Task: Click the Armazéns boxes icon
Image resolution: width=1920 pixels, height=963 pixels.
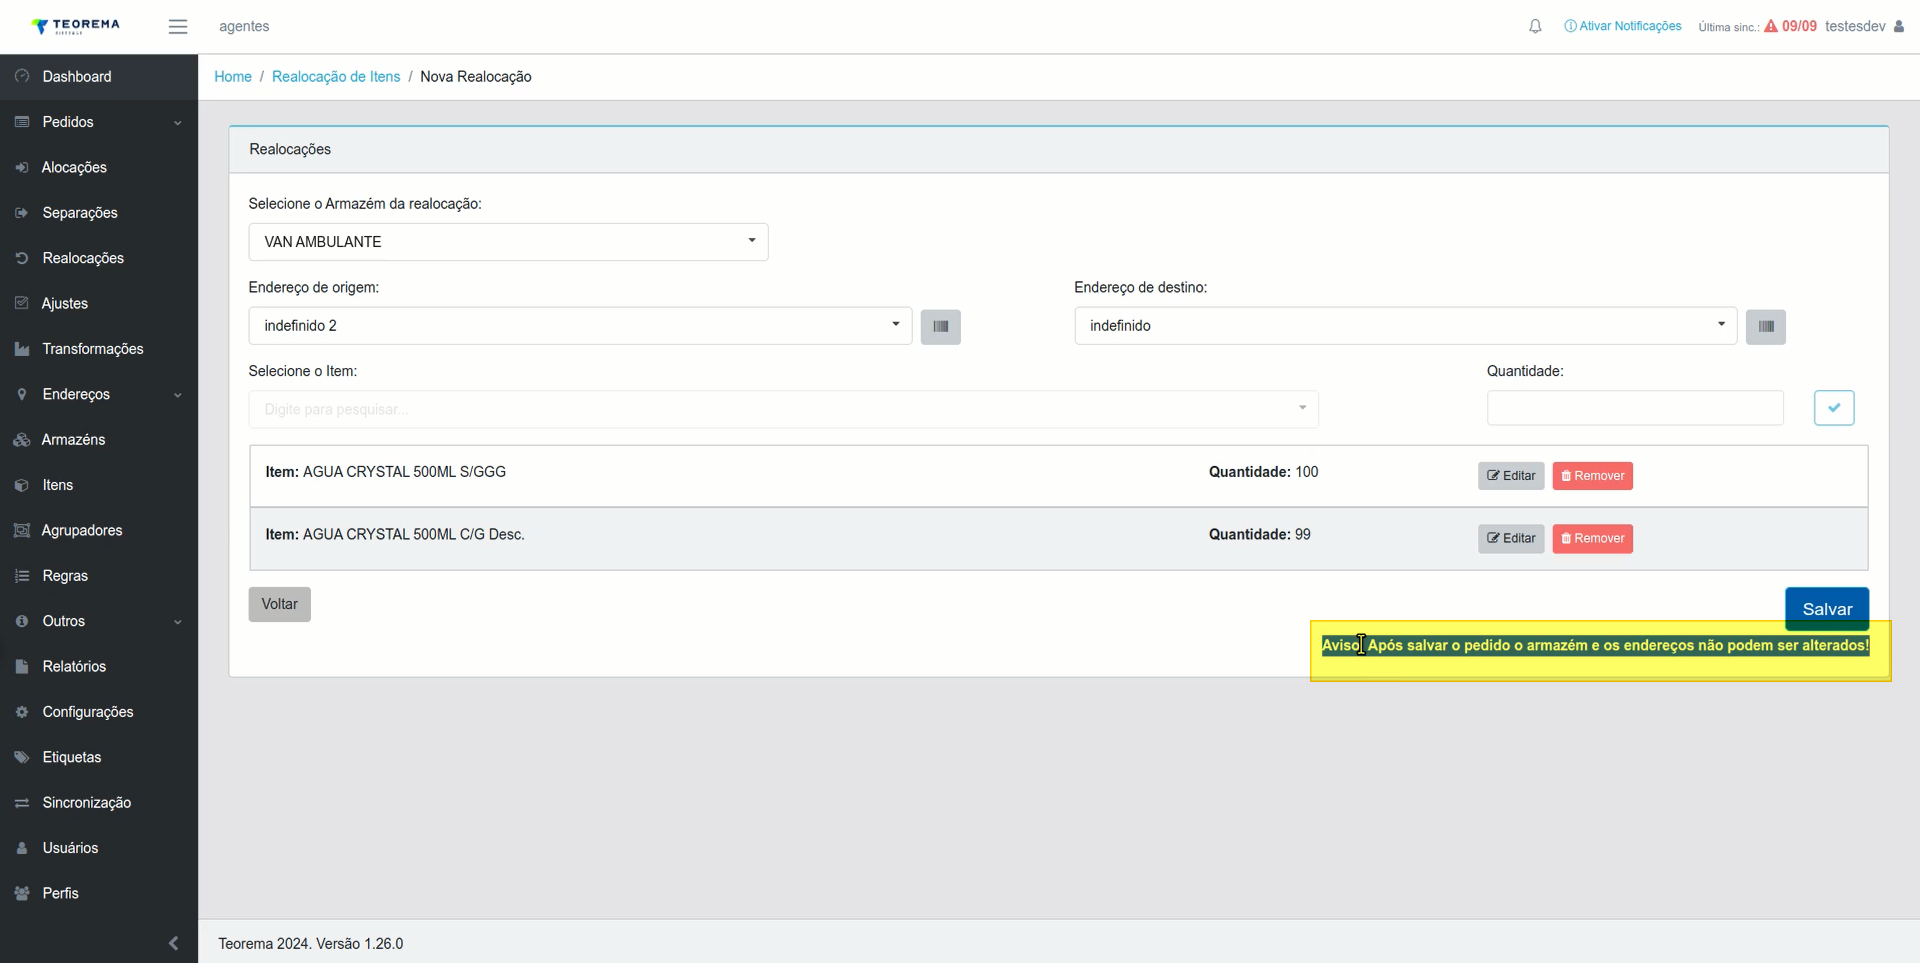Action: [x=22, y=440]
